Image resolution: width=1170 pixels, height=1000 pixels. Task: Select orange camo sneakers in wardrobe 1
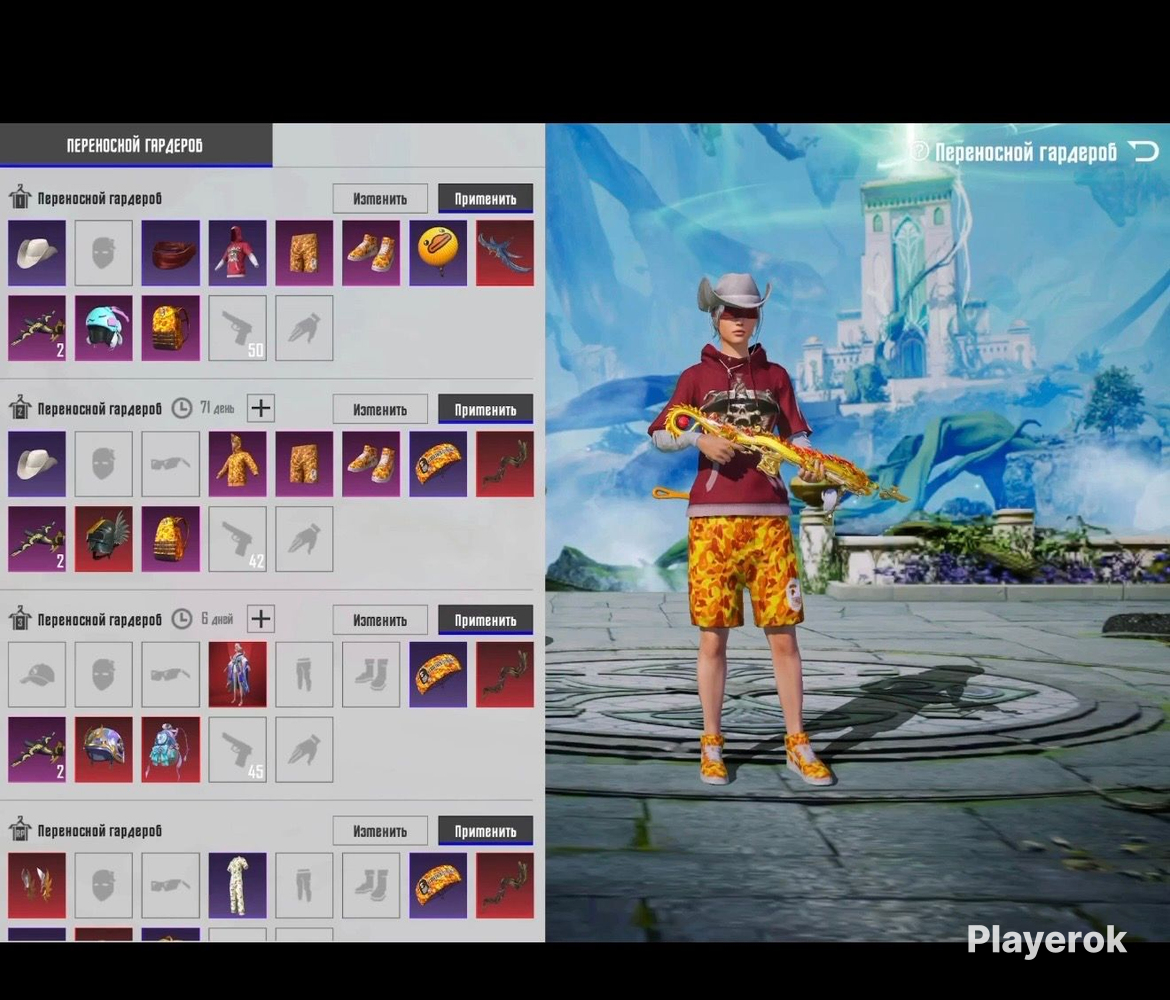pos(371,253)
